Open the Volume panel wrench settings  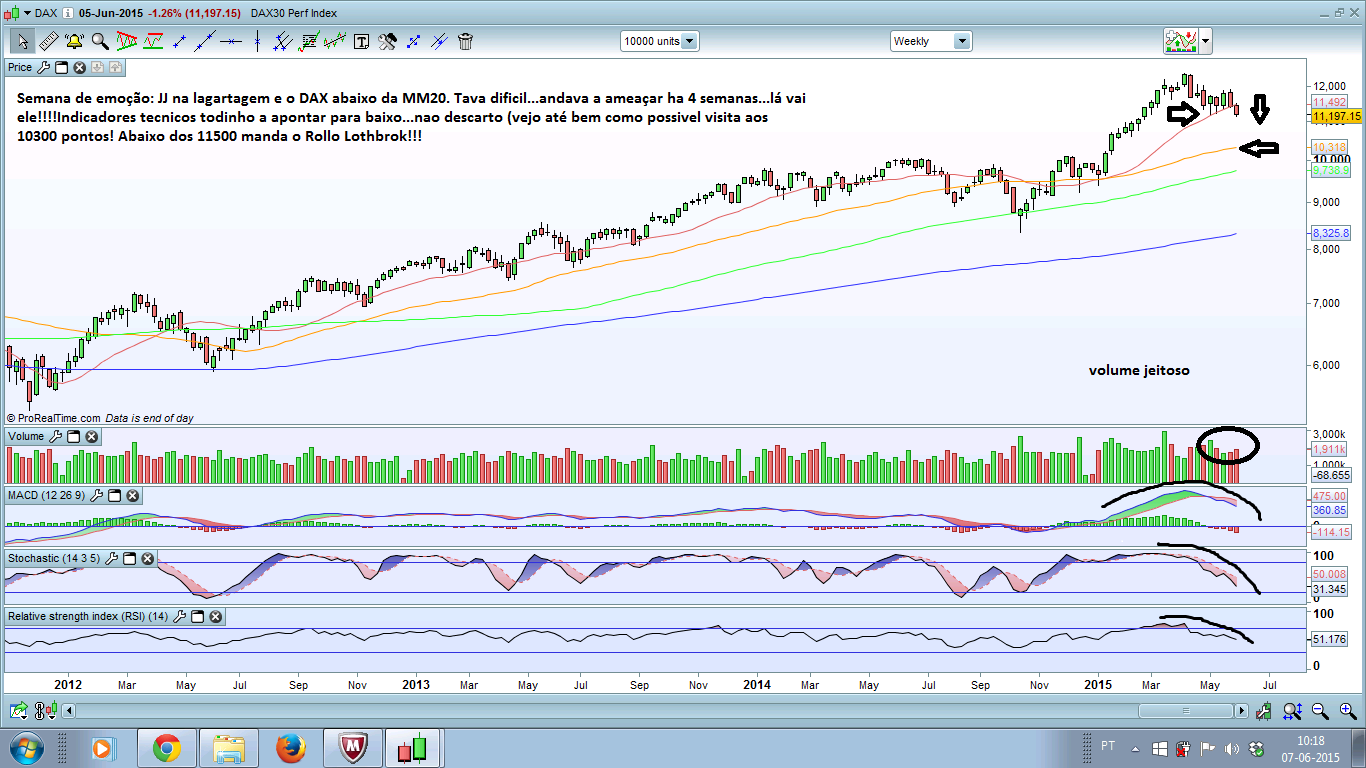56,436
